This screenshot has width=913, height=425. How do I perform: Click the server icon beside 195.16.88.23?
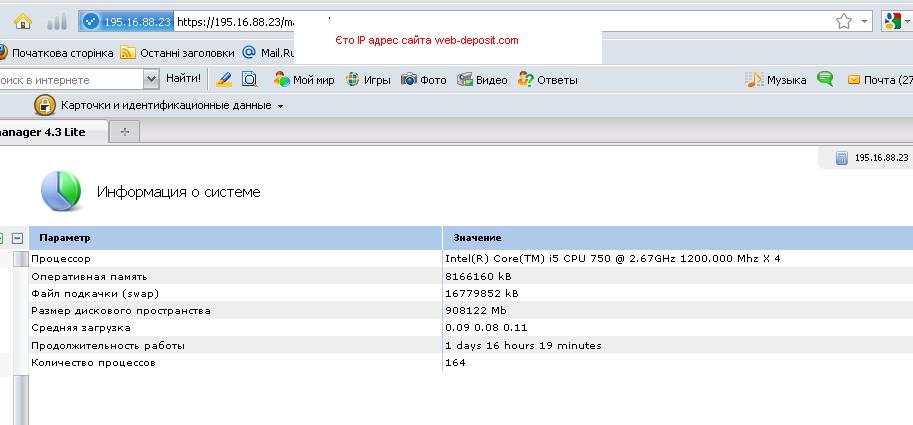tap(841, 158)
